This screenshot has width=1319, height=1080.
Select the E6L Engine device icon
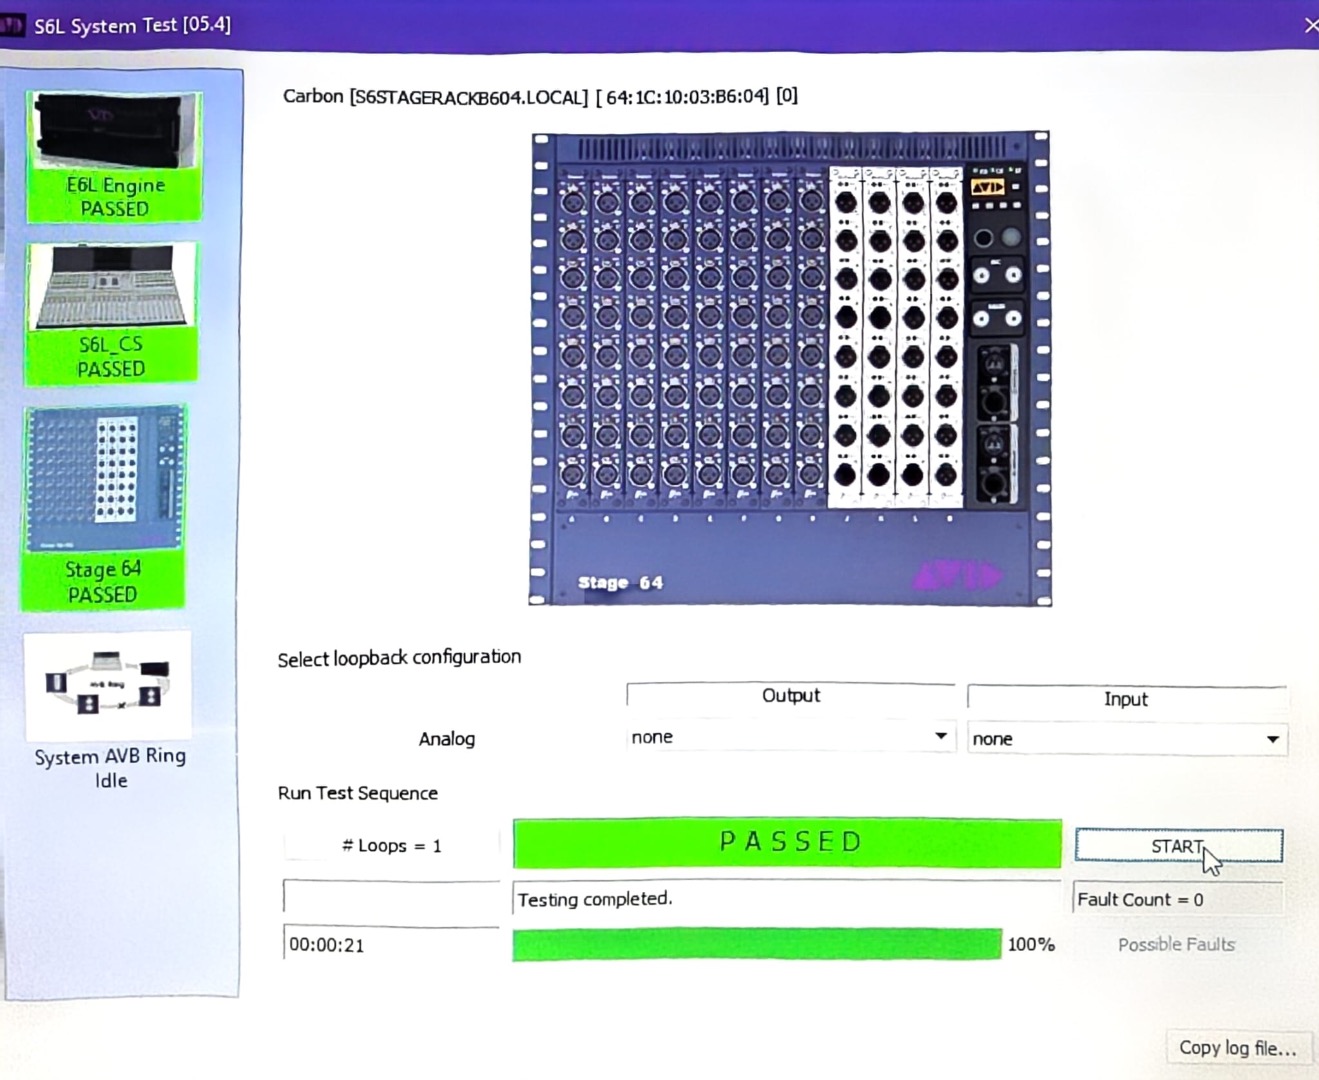coord(114,155)
